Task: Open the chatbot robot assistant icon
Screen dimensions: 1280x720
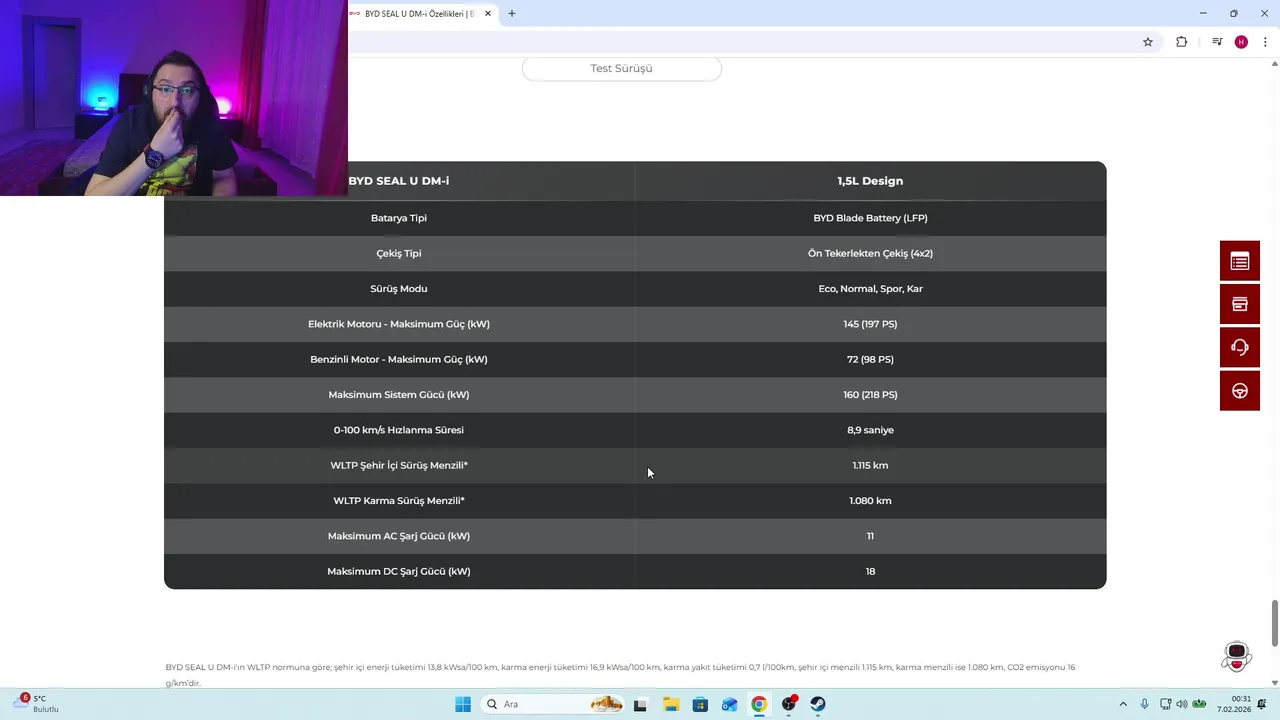Action: tap(1237, 656)
